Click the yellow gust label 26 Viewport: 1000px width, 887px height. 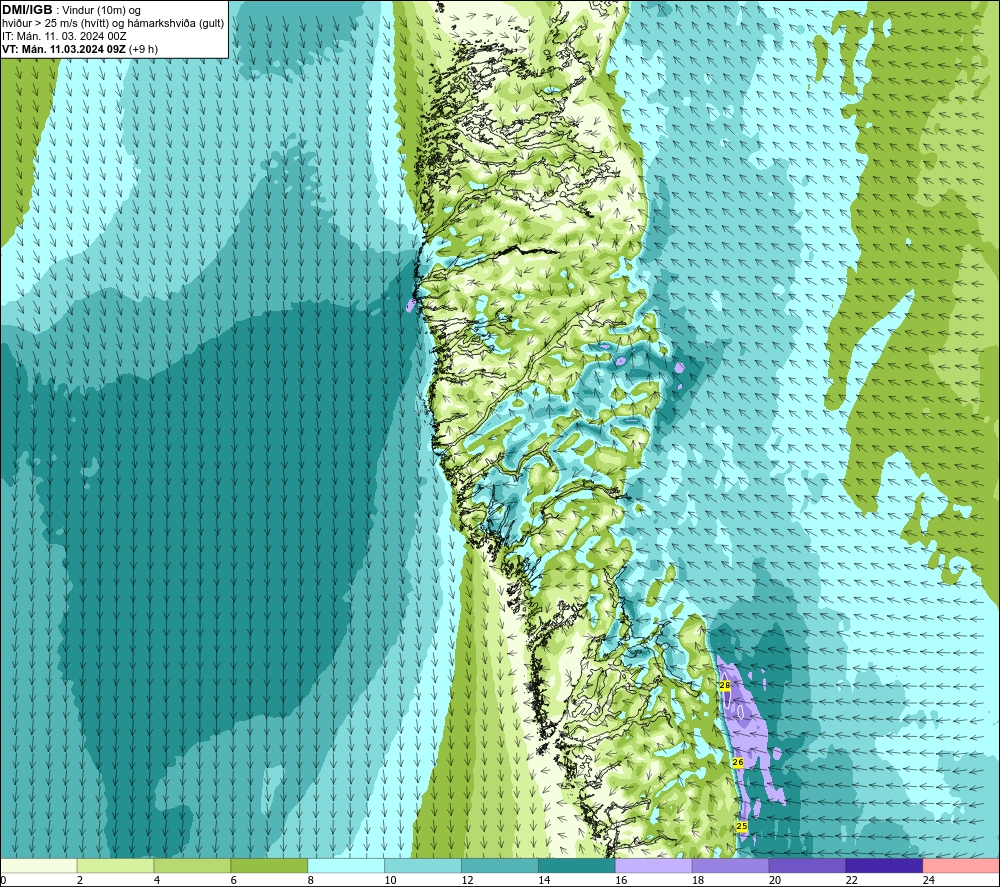pos(738,762)
